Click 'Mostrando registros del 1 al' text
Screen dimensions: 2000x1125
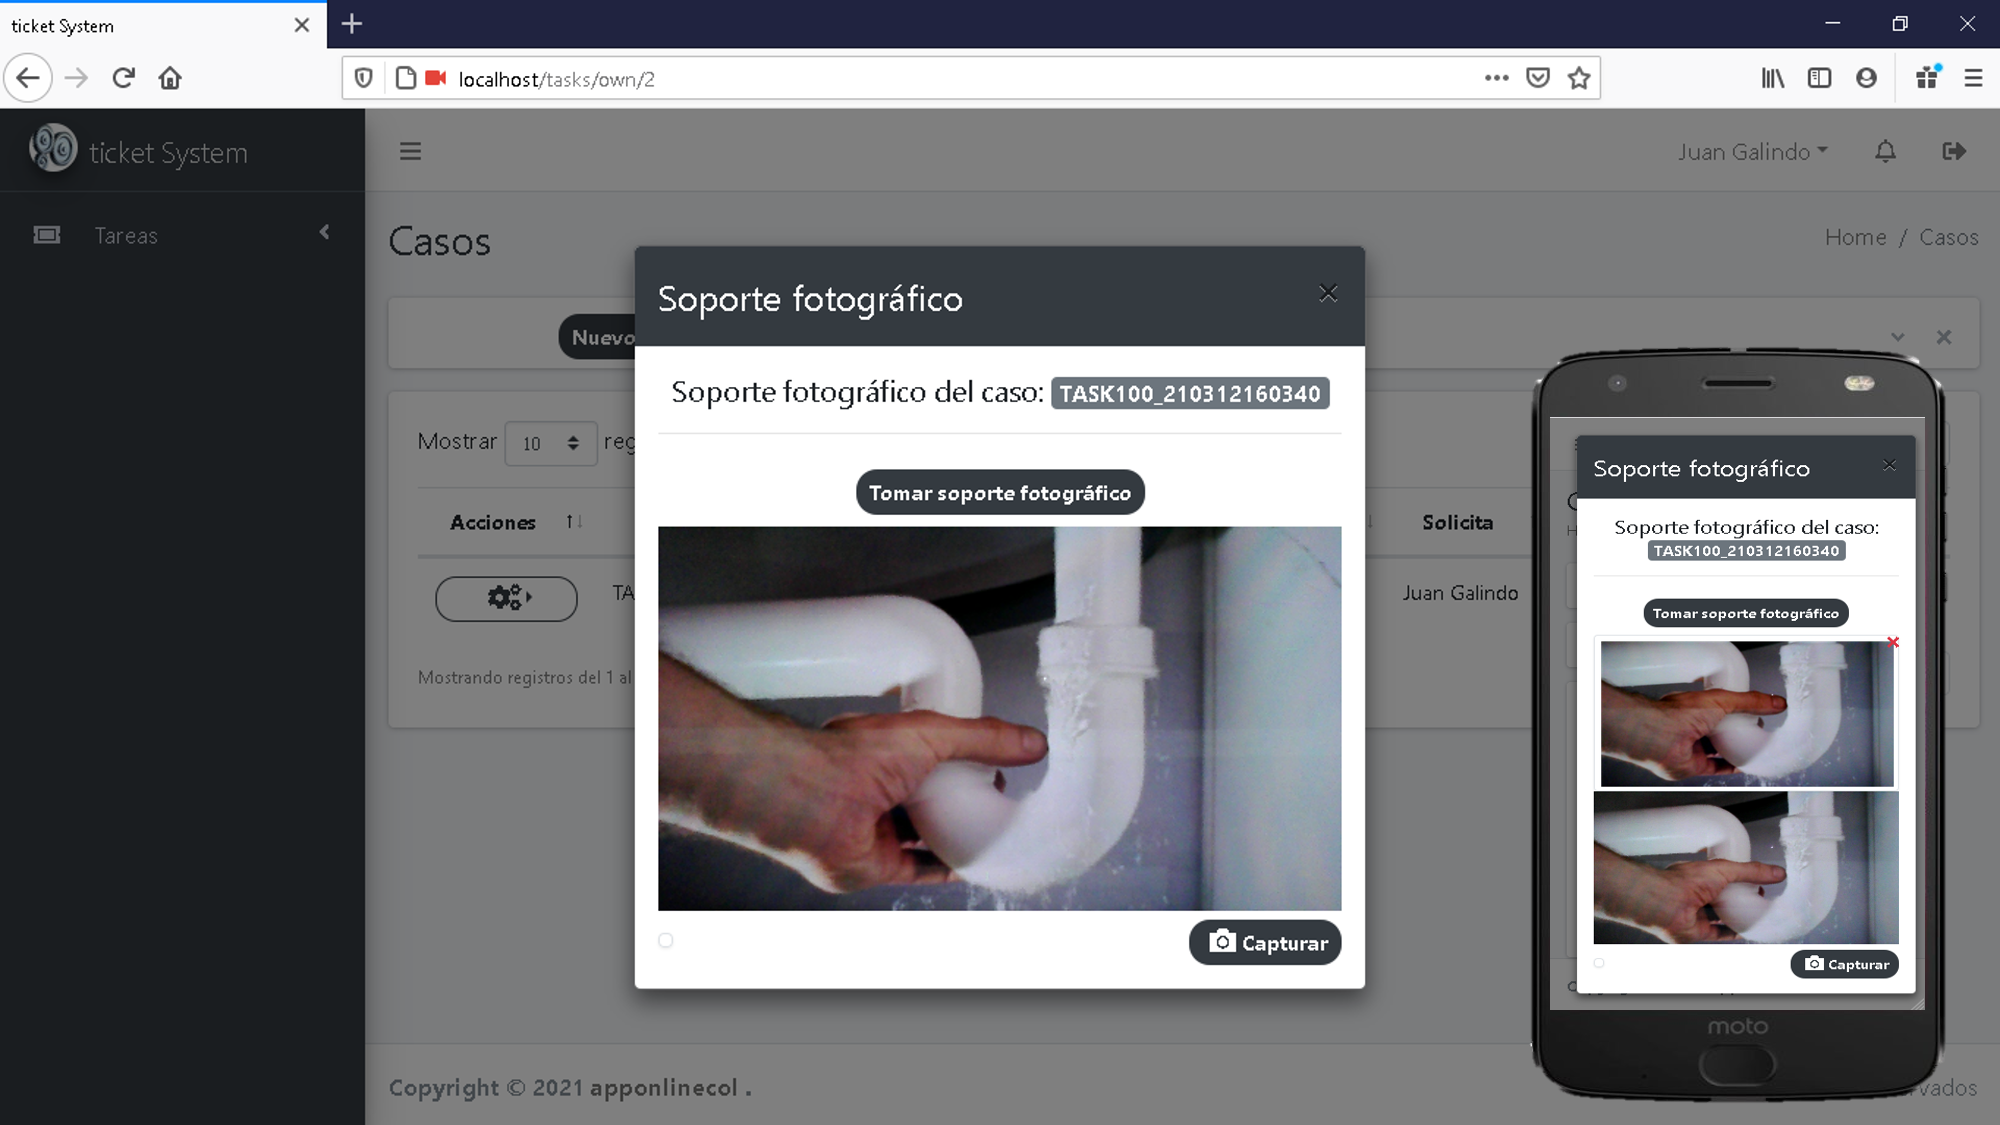pos(525,677)
